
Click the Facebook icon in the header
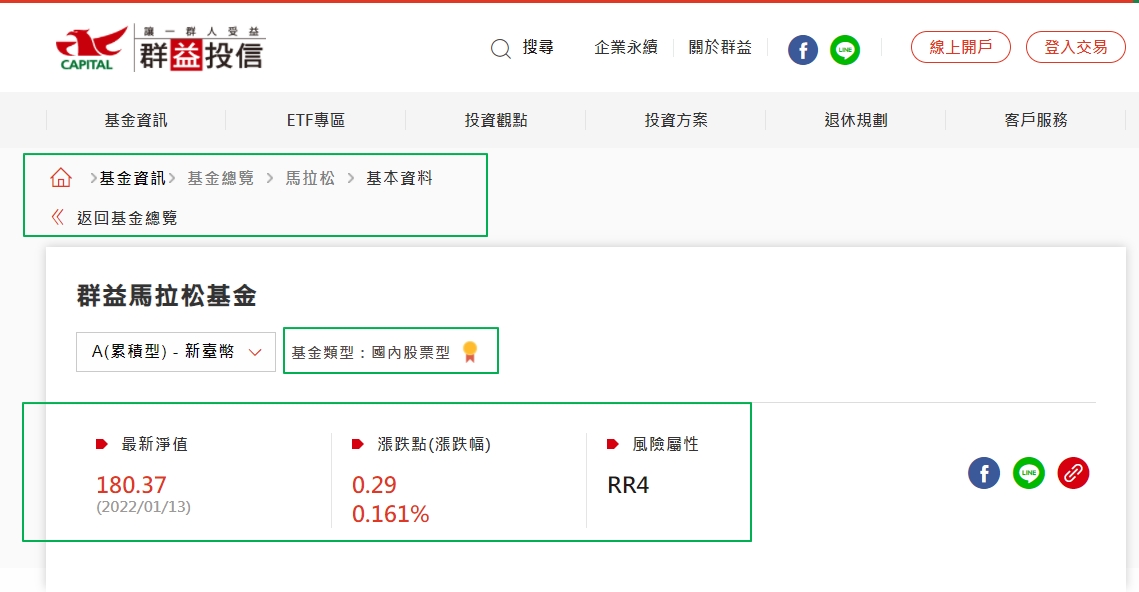[802, 48]
